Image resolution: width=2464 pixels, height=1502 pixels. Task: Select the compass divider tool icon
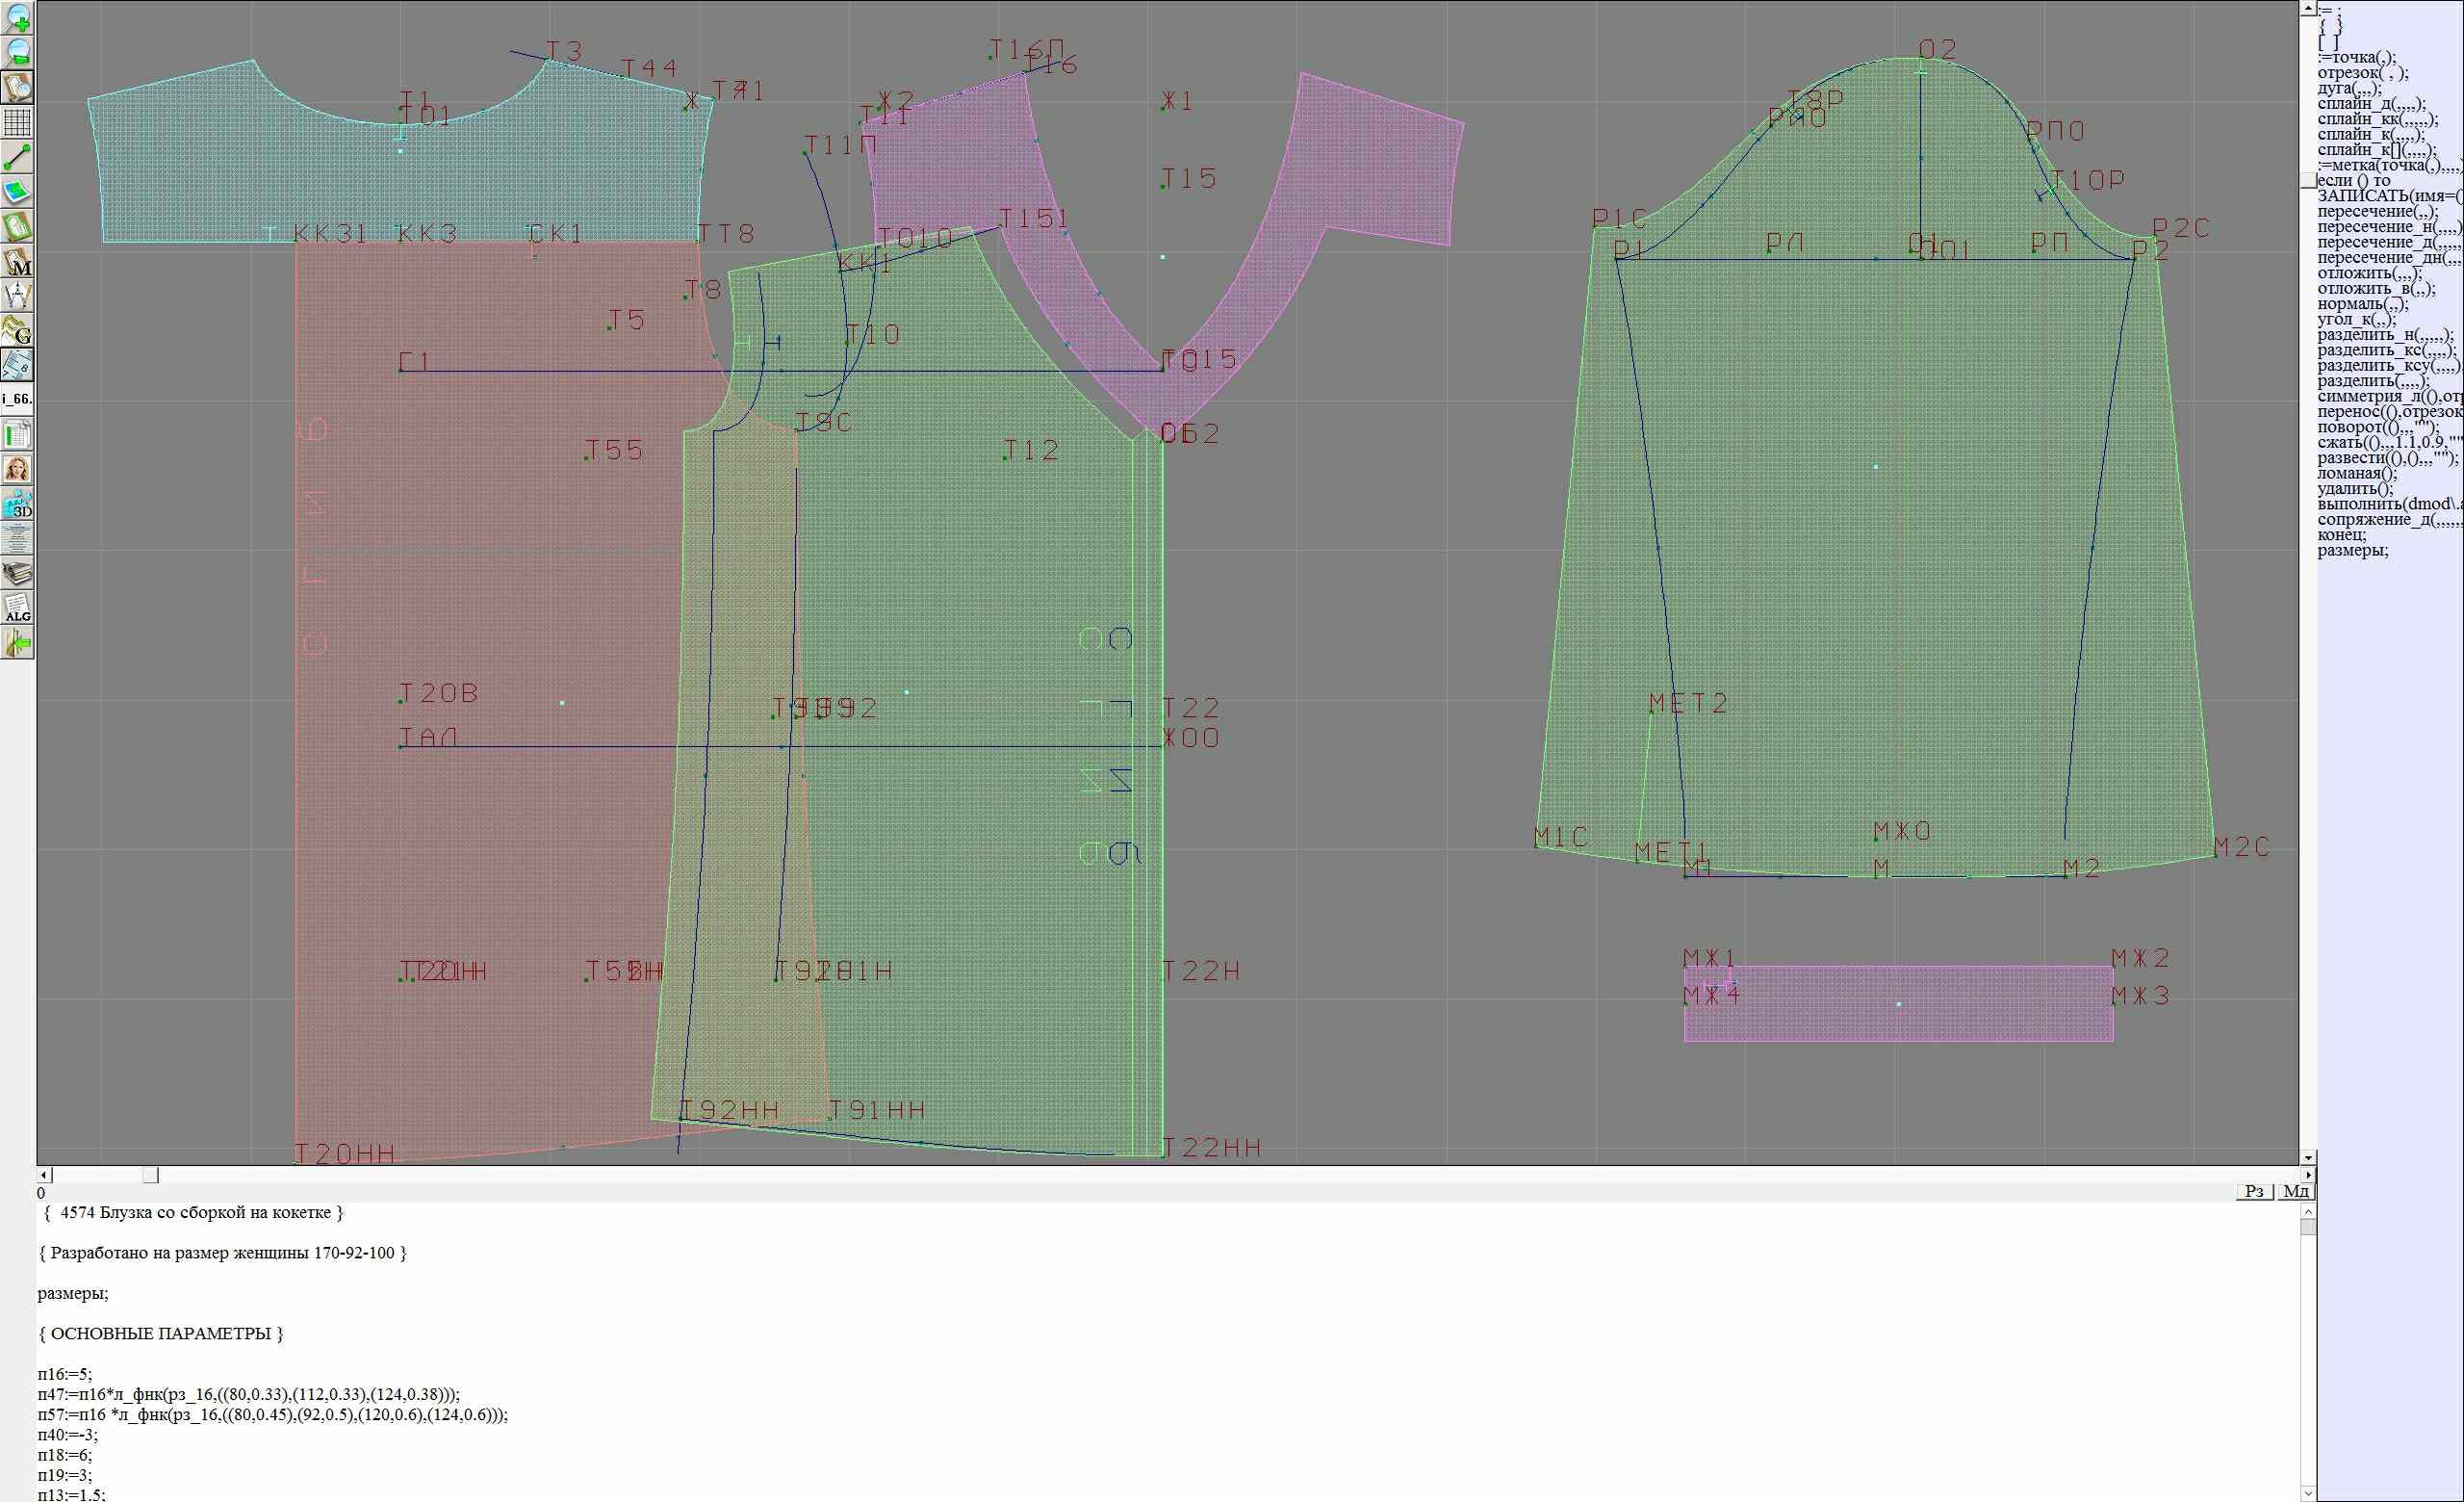coord(17,296)
